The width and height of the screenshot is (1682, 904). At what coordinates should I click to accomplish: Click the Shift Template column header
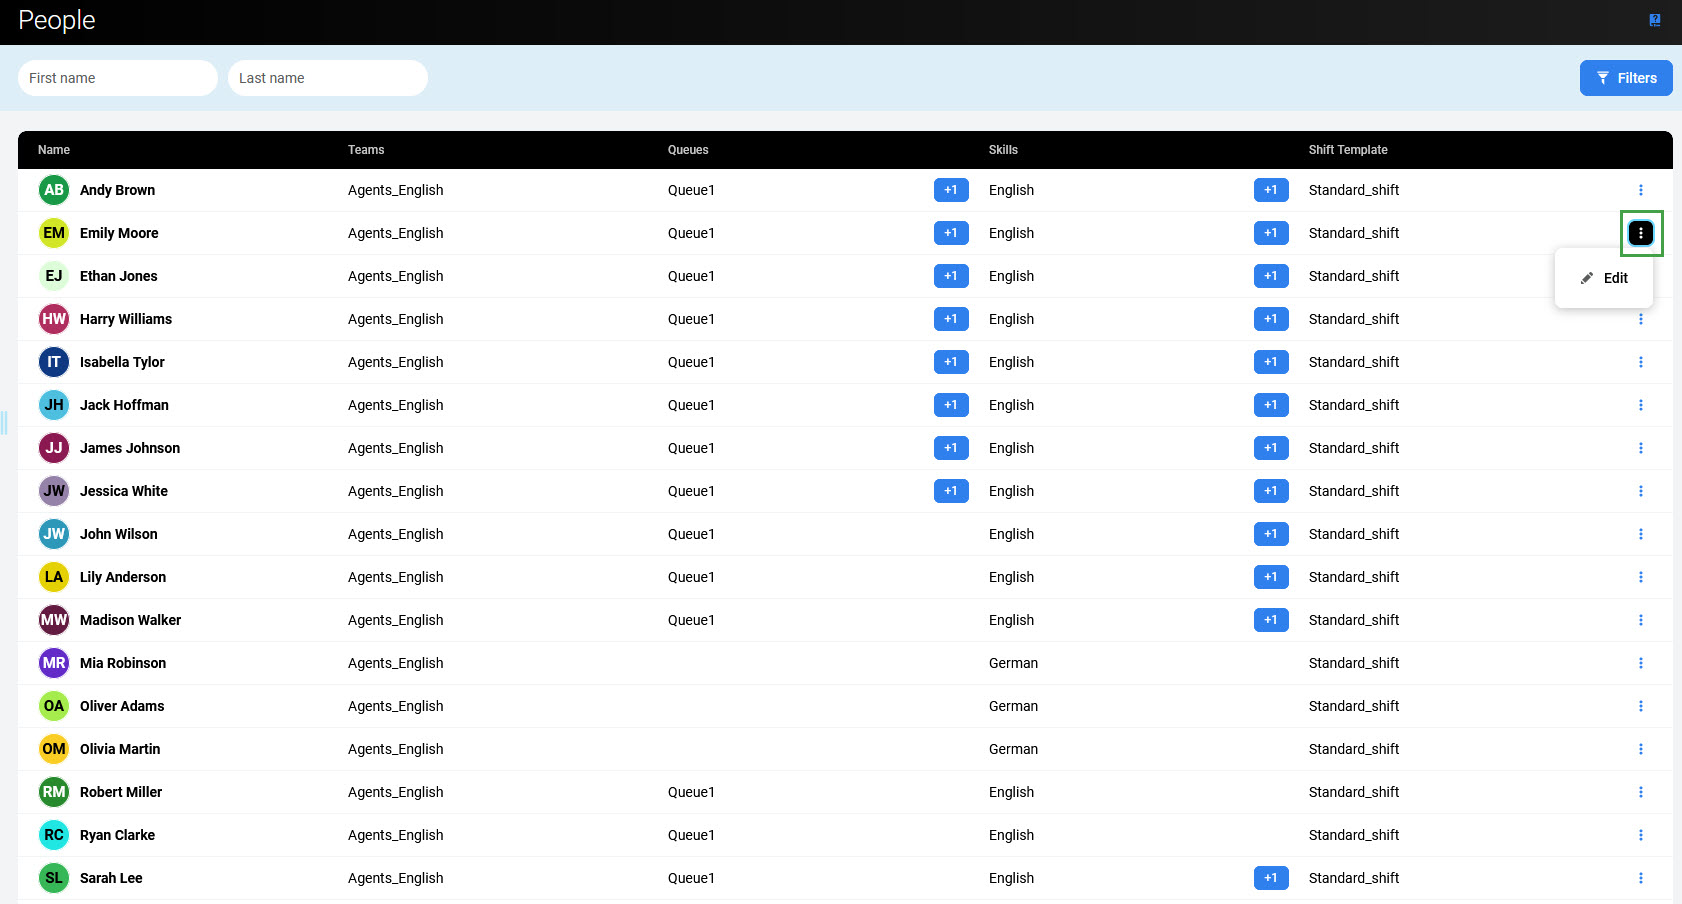tap(1347, 150)
